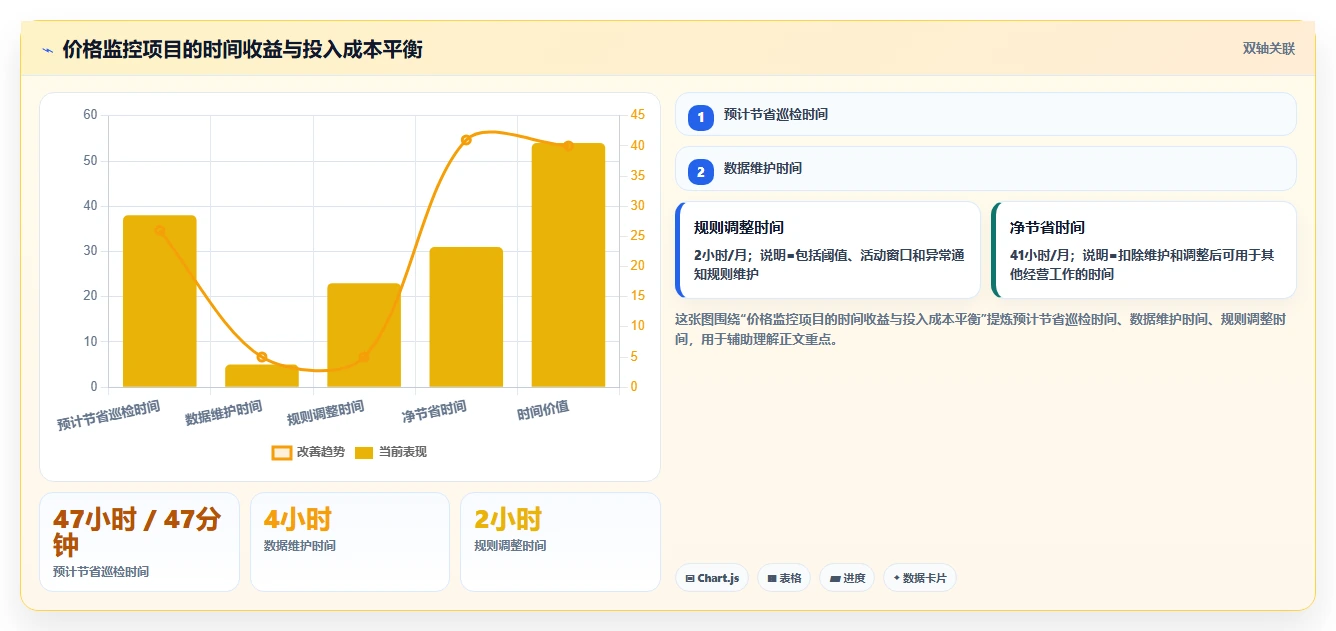The height and width of the screenshot is (631, 1336).
Task: Click the x-axis label 数据维护时间
Action: pos(223,413)
